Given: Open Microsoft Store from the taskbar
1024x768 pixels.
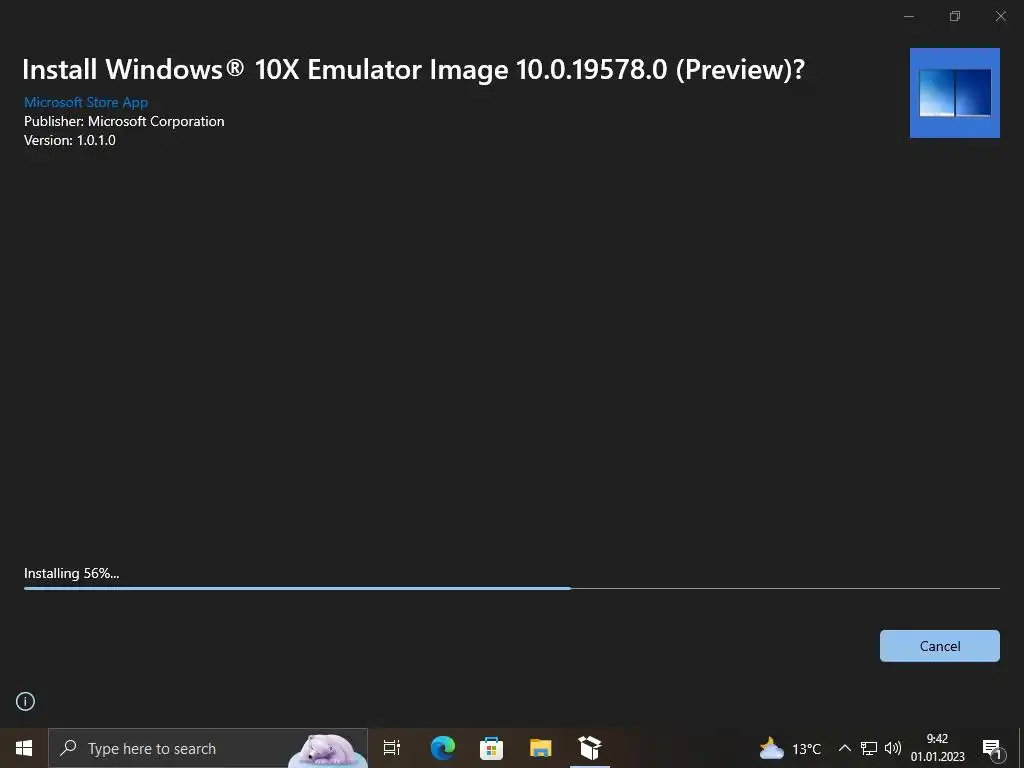Looking at the screenshot, I should click(491, 748).
